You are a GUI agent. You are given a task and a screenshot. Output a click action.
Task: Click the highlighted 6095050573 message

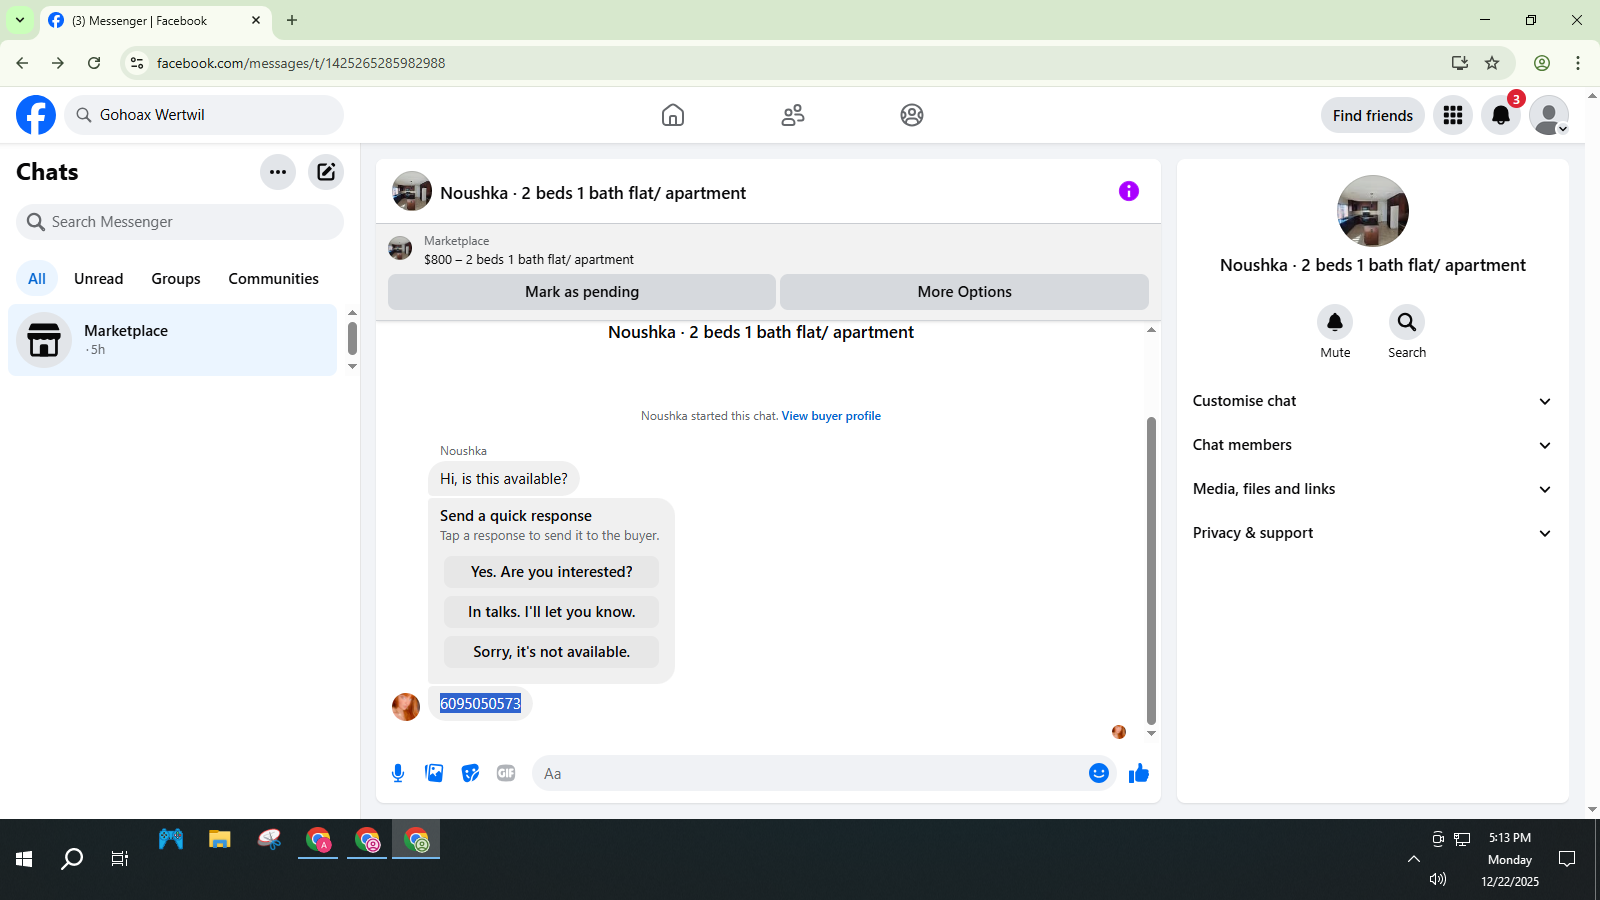coord(480,704)
